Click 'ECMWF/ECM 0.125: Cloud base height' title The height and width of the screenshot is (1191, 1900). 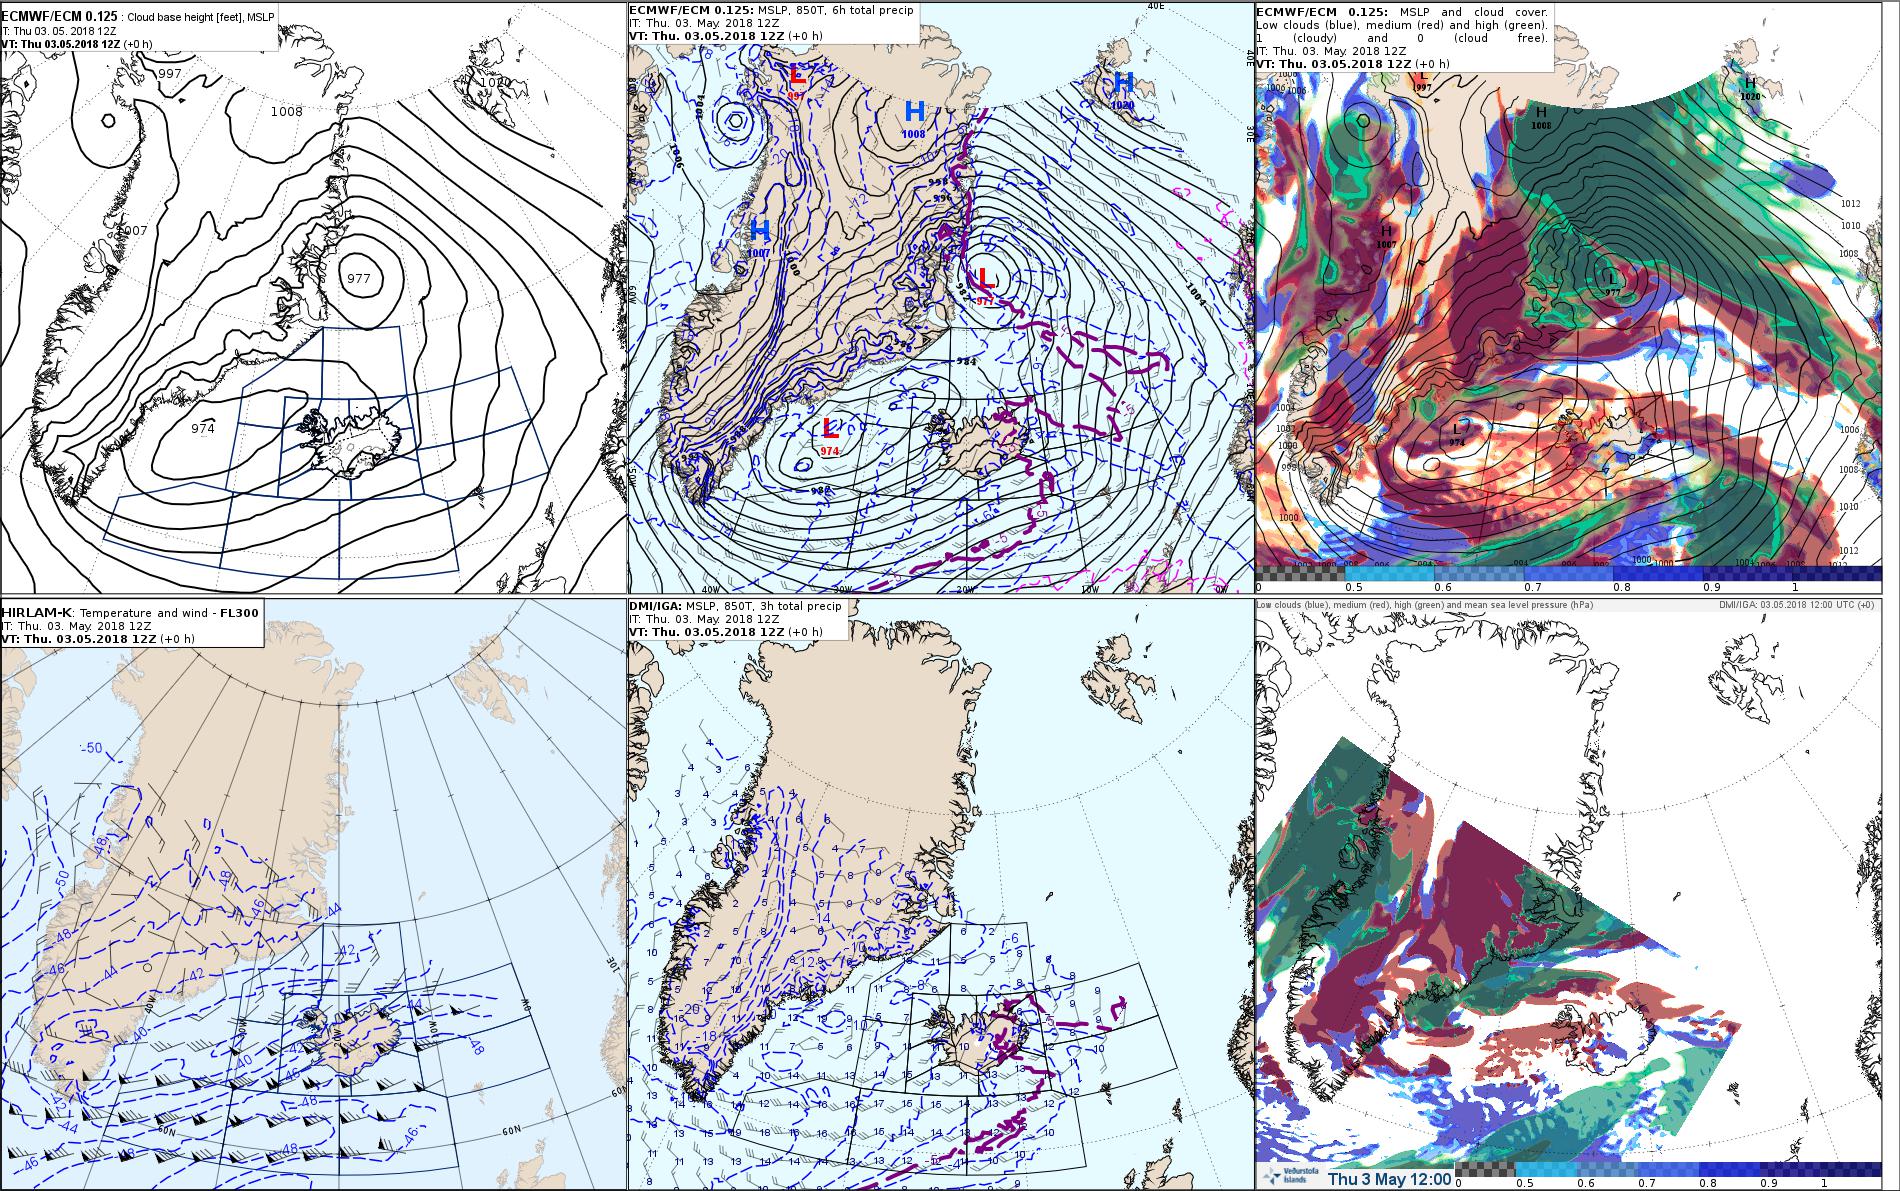click(x=139, y=17)
